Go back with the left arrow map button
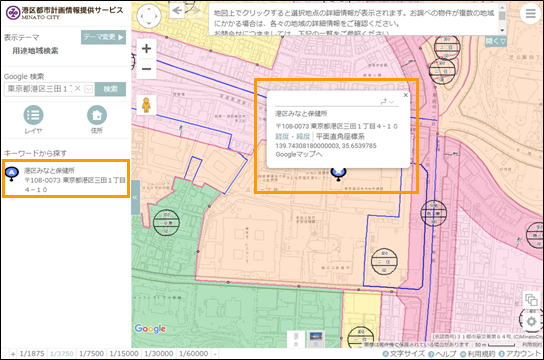This screenshot has width=544, height=360. 178,10
